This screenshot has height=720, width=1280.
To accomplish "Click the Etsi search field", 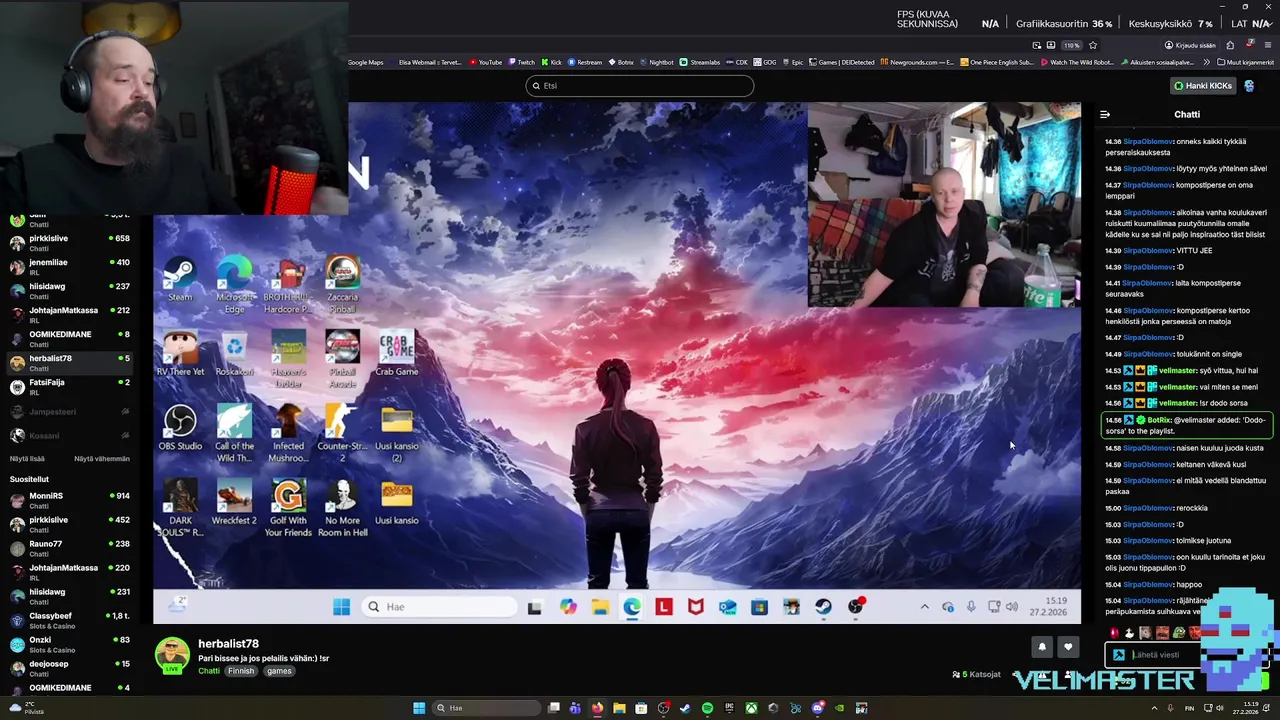I will 640,86.
